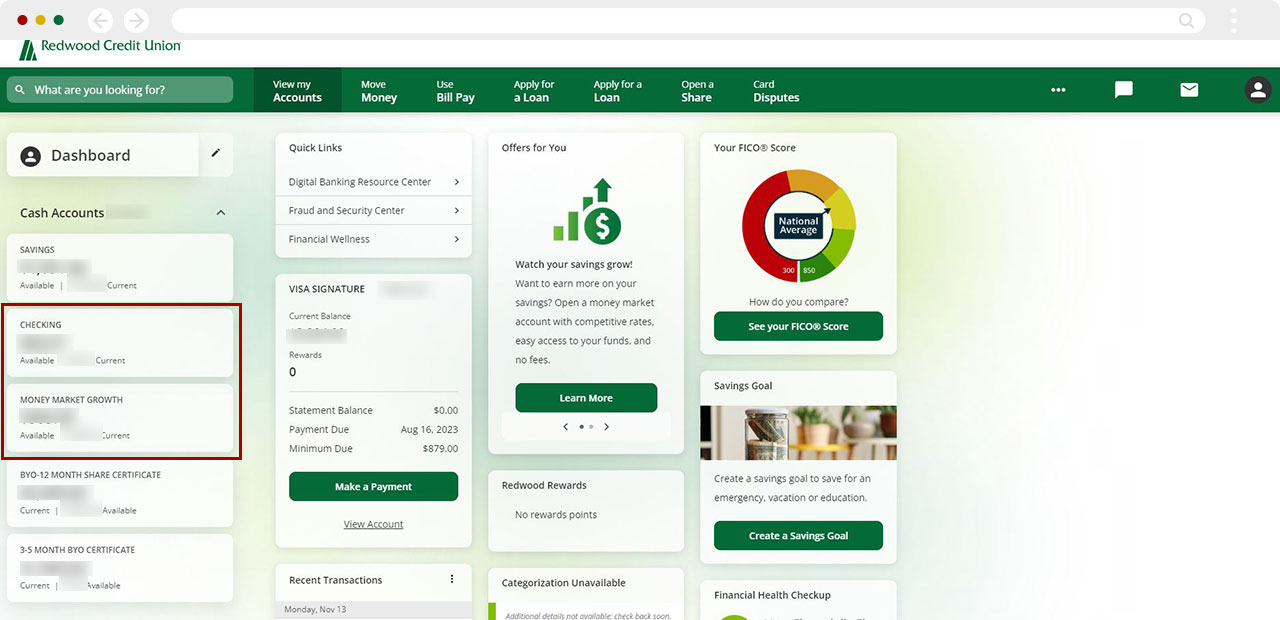Open the MONEY MARKET GROWTH account card

(x=120, y=418)
